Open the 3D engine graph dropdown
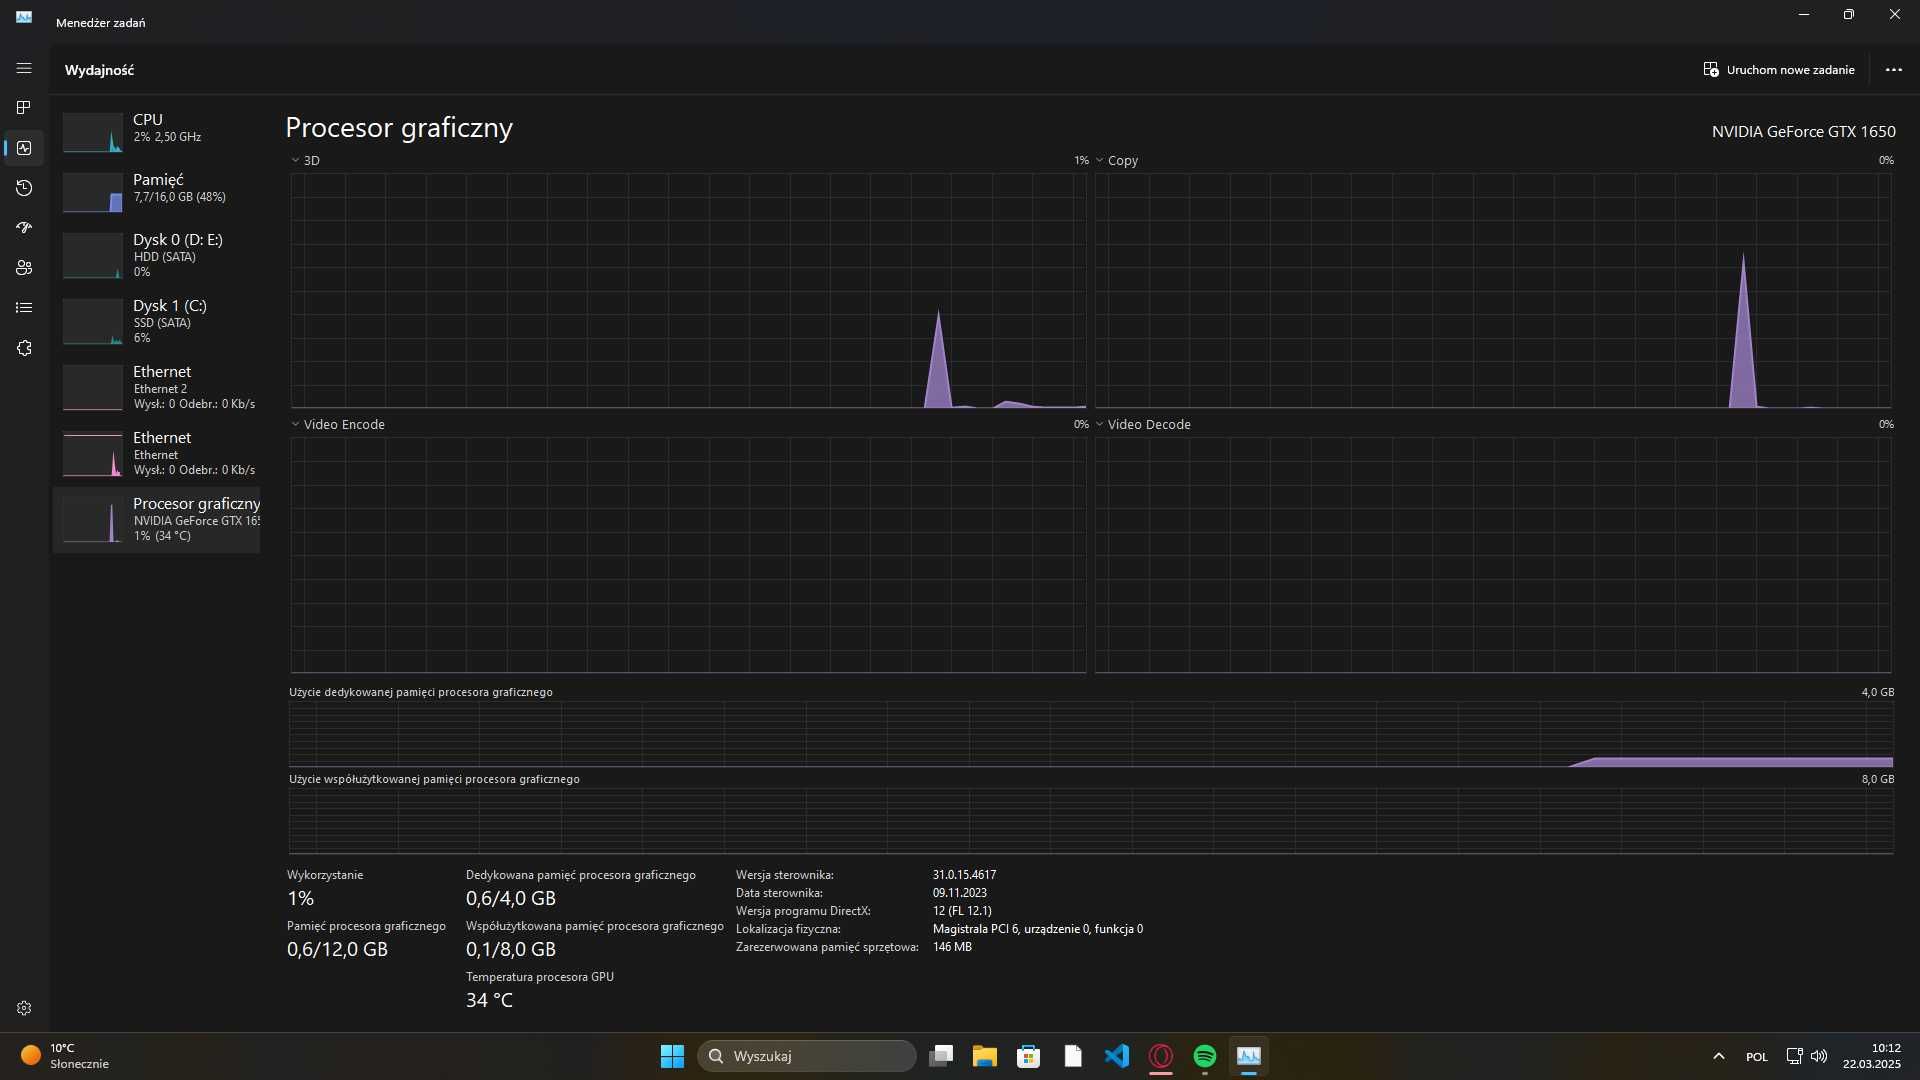This screenshot has height=1080, width=1920. pyautogui.click(x=295, y=160)
